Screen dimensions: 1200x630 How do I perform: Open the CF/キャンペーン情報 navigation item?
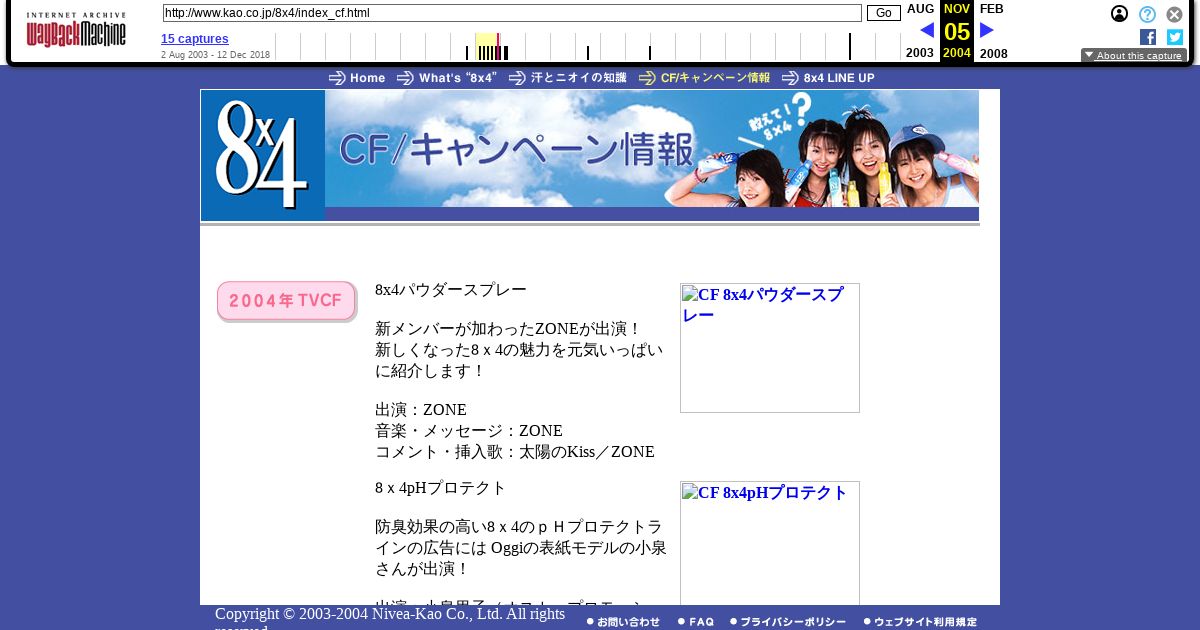click(x=705, y=78)
